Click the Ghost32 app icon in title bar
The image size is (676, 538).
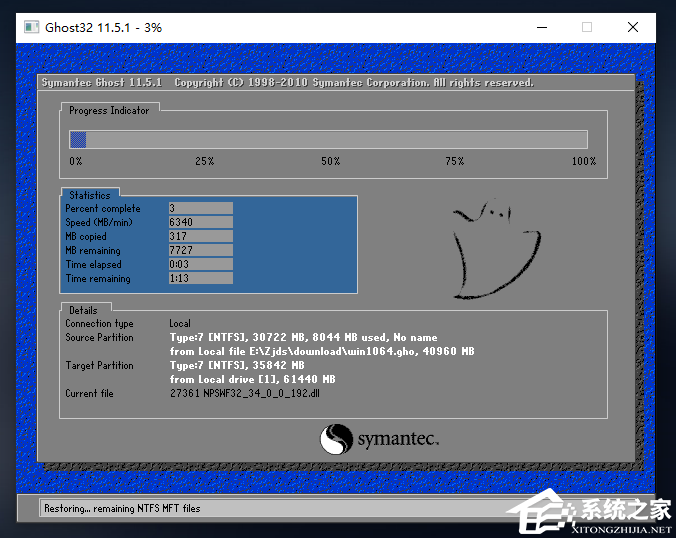(x=32, y=27)
